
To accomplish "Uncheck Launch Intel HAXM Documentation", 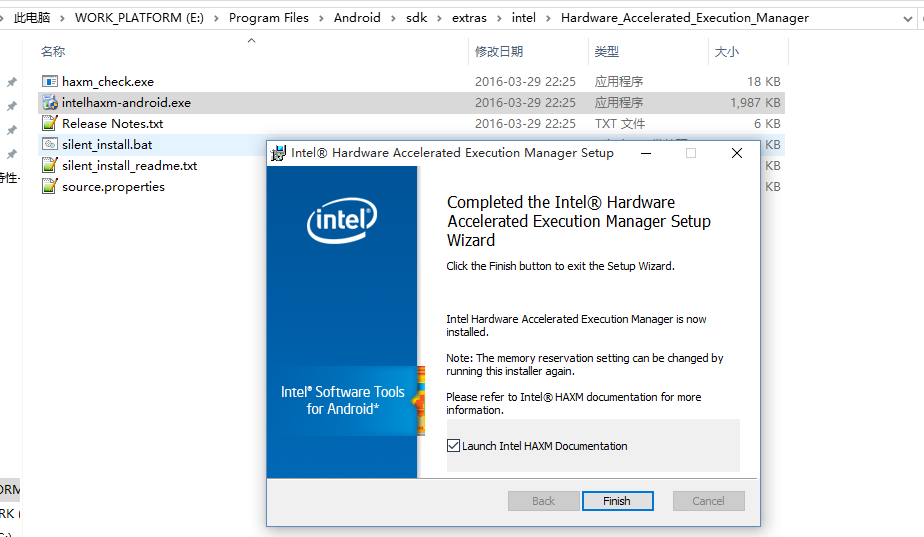I will pyautogui.click(x=454, y=446).
